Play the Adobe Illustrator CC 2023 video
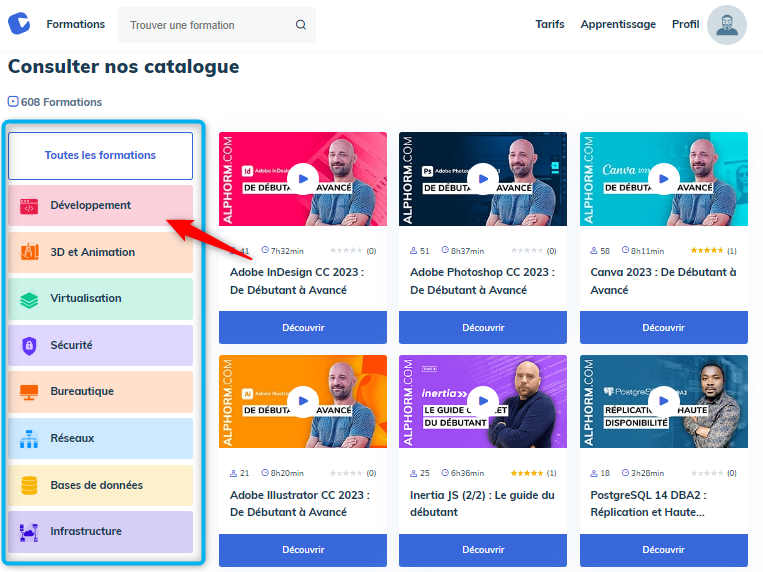Screen dimensions: 763x572 (x=303, y=401)
